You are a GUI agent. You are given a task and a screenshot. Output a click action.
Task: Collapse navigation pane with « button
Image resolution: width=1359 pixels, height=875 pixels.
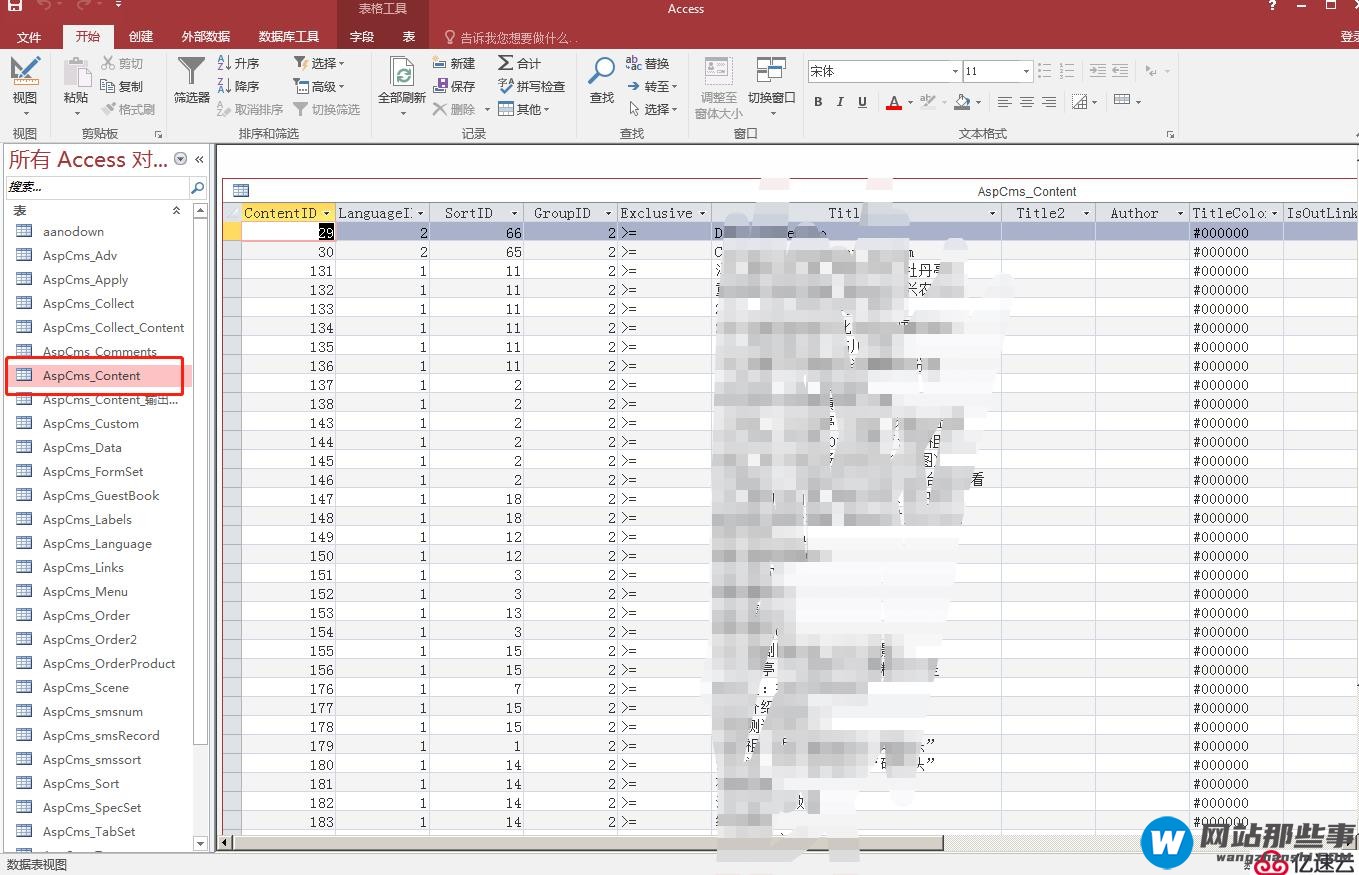pos(199,159)
